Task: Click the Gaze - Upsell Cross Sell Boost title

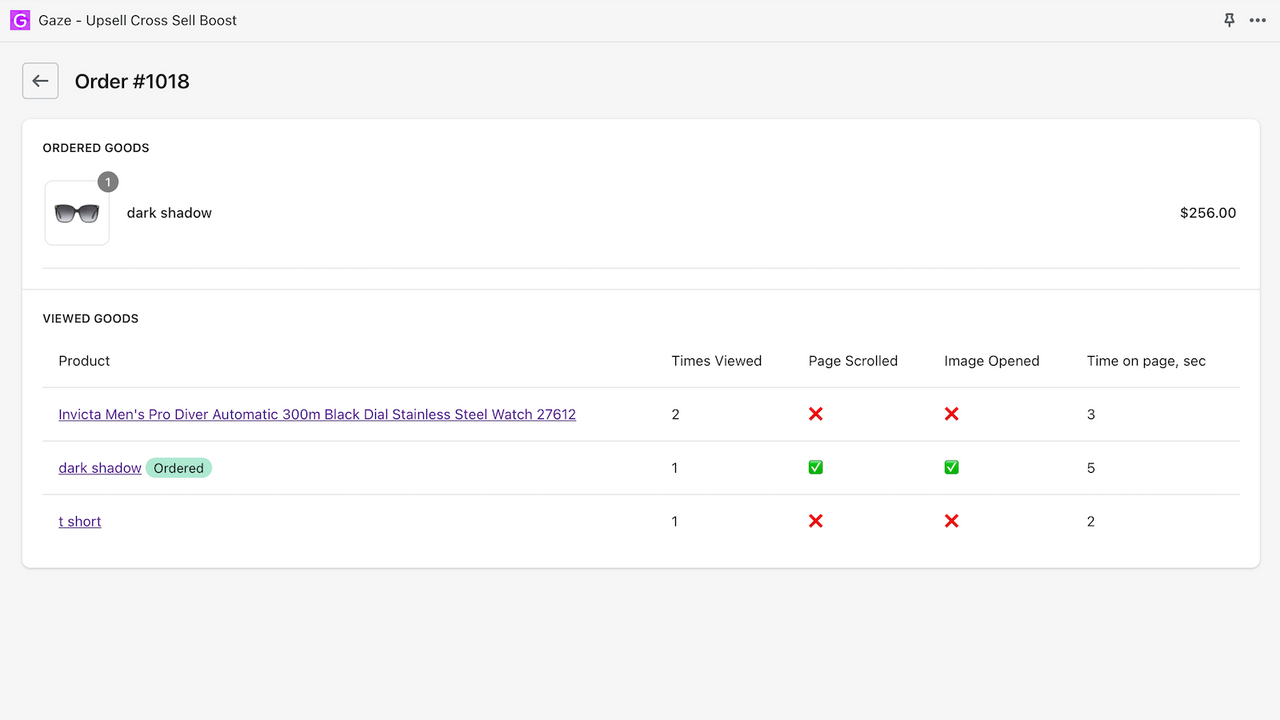Action: point(137,20)
